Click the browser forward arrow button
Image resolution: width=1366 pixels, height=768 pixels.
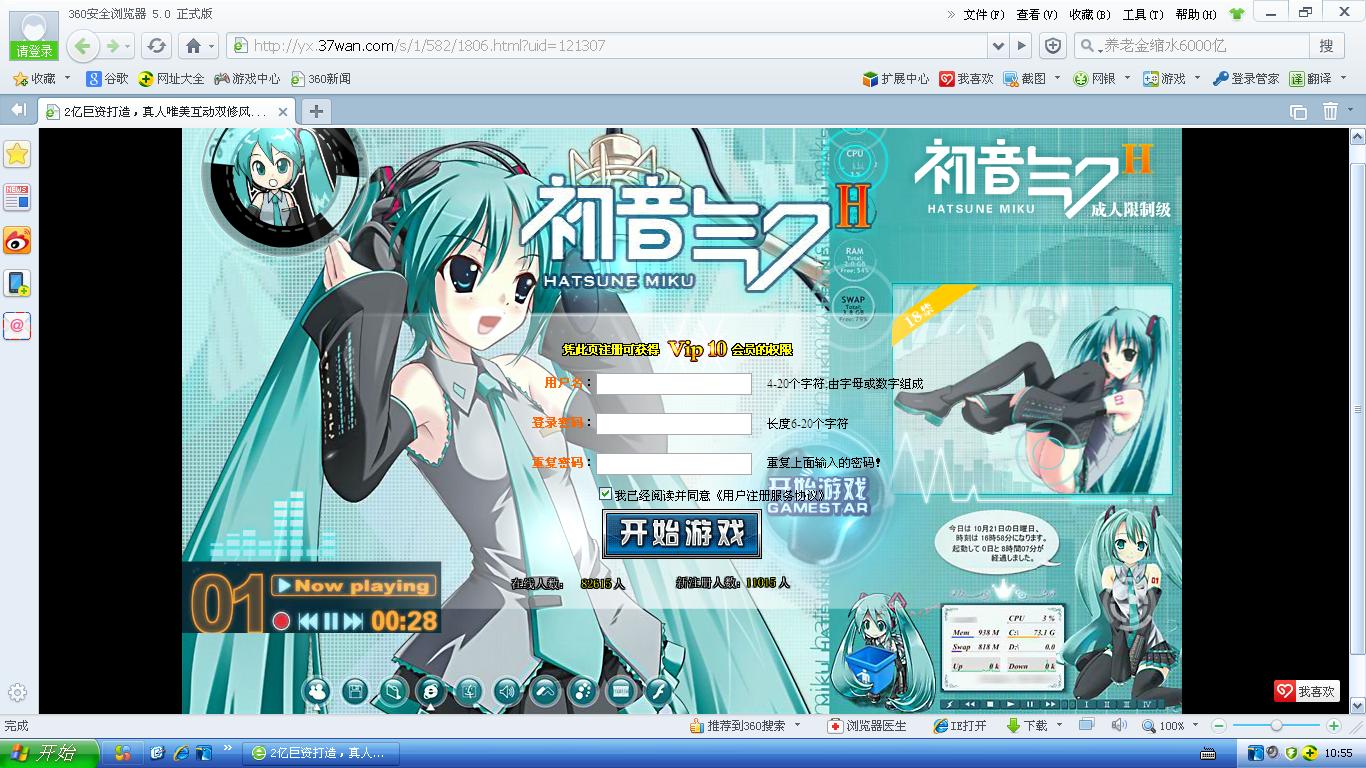click(x=113, y=46)
